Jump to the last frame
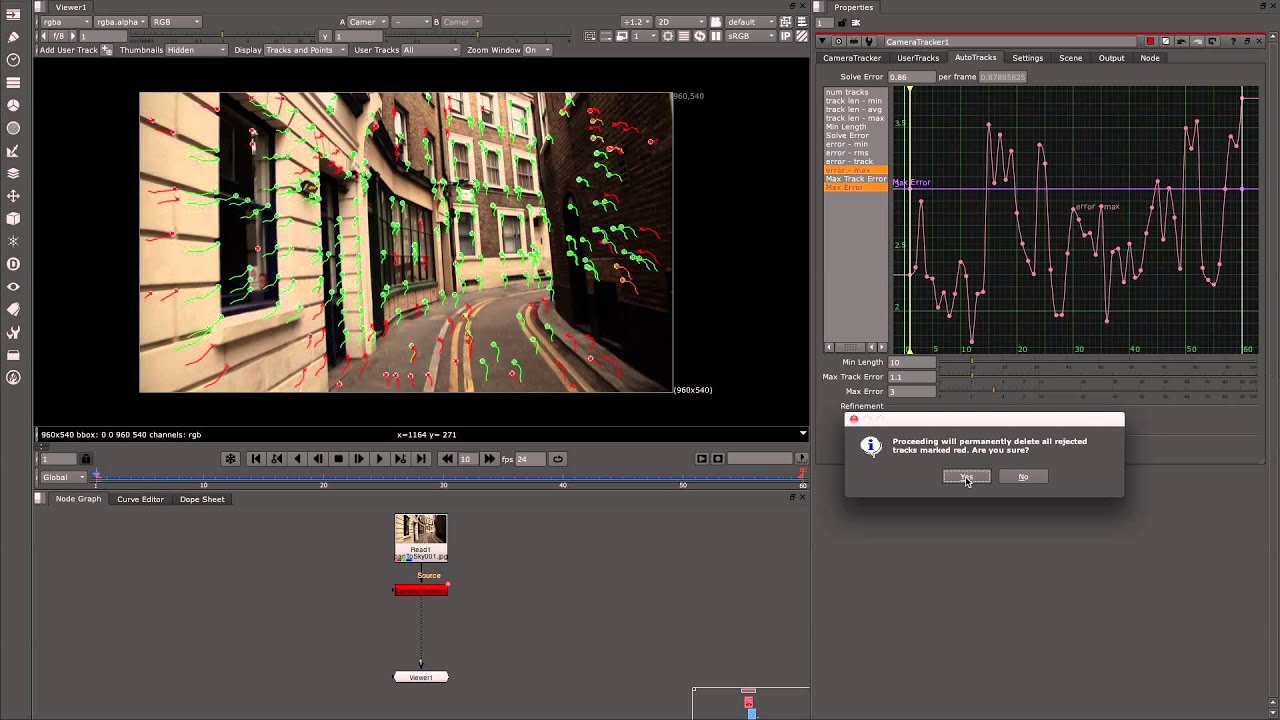 (x=421, y=459)
